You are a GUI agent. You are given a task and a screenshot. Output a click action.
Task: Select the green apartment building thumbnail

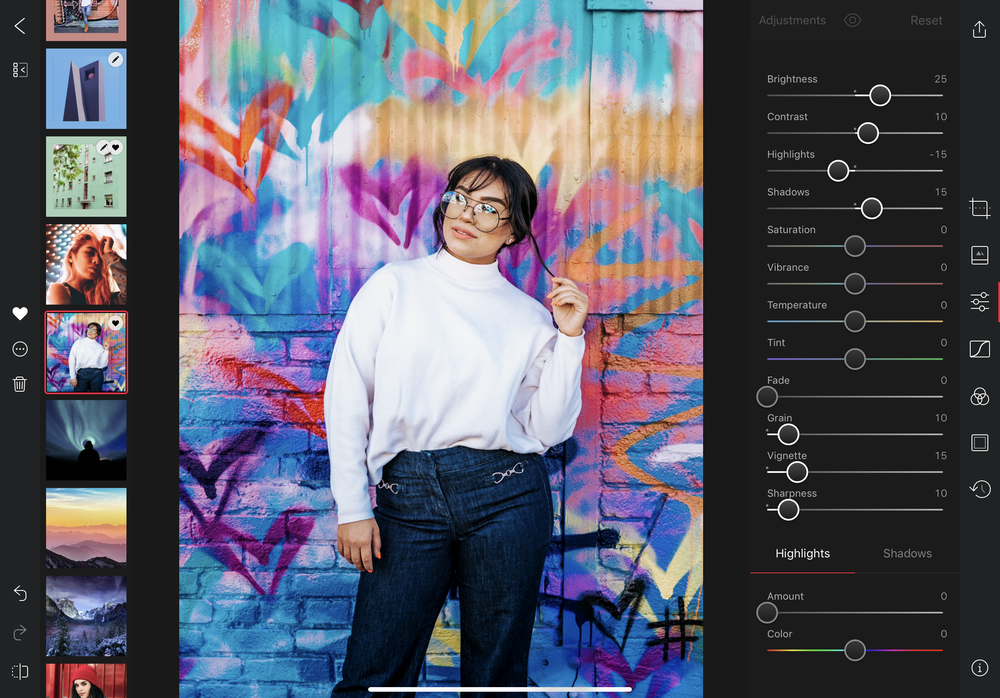(86, 177)
